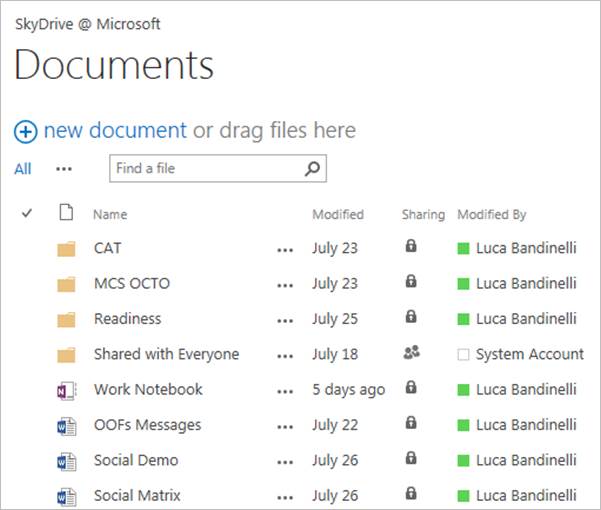The image size is (601, 510).
Task: Click the Social Matrix Word icon
Action: click(x=67, y=497)
